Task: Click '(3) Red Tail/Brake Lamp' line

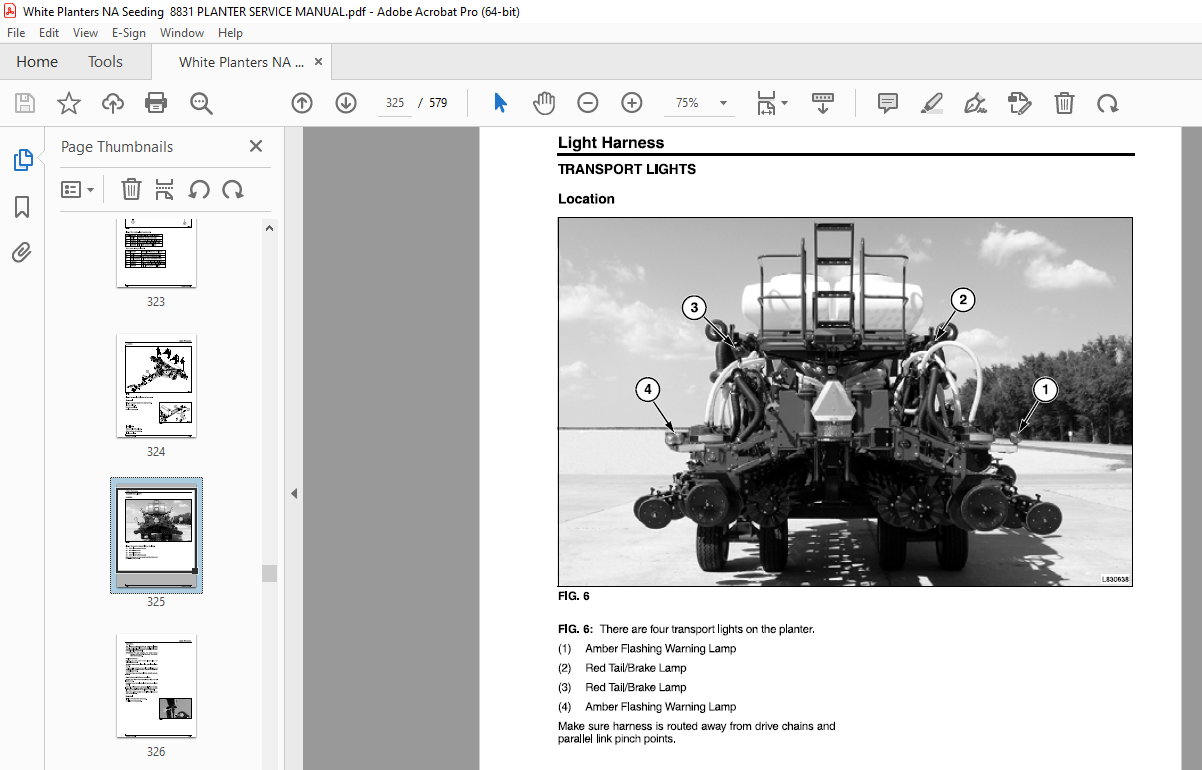Action: pyautogui.click(x=622, y=688)
